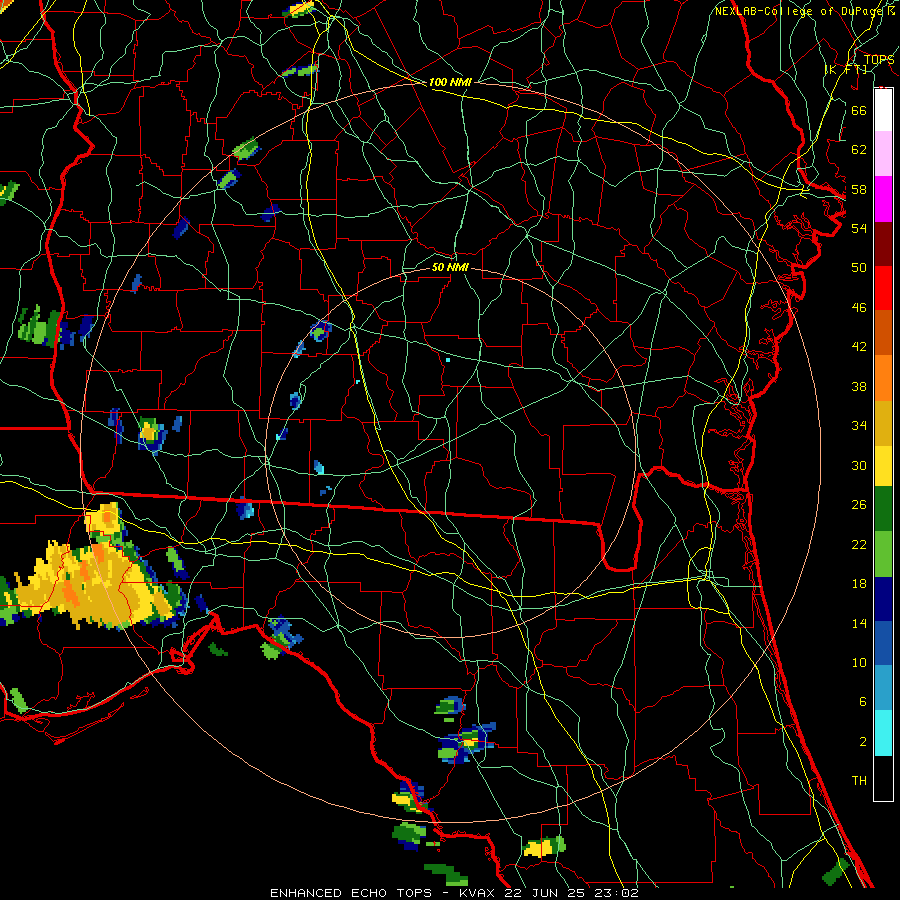
Task: Click the yellow swatch on the tops scale
Action: (883, 465)
